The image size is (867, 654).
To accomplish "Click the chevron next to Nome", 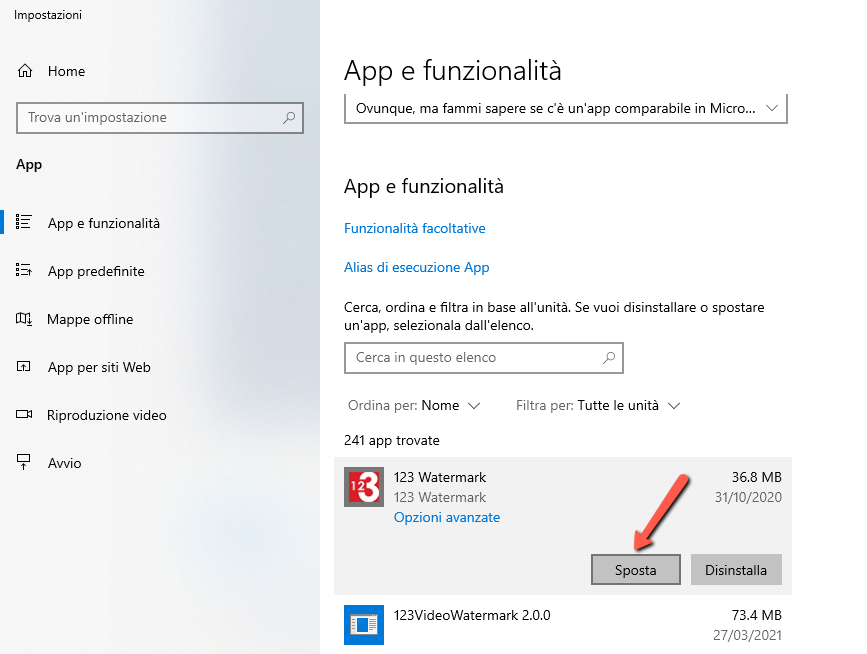I will tap(474, 406).
